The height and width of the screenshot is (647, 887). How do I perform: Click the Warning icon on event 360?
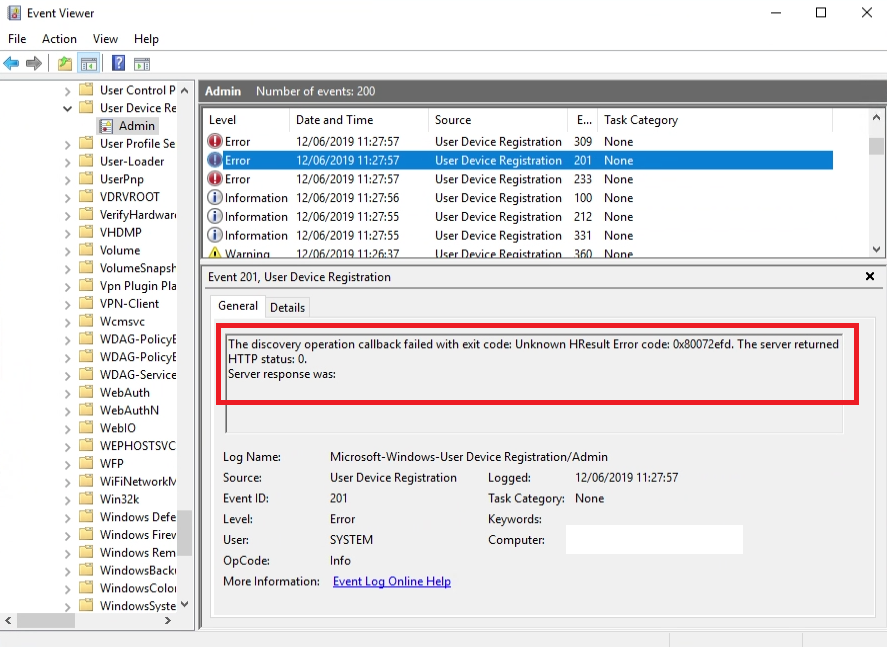214,253
